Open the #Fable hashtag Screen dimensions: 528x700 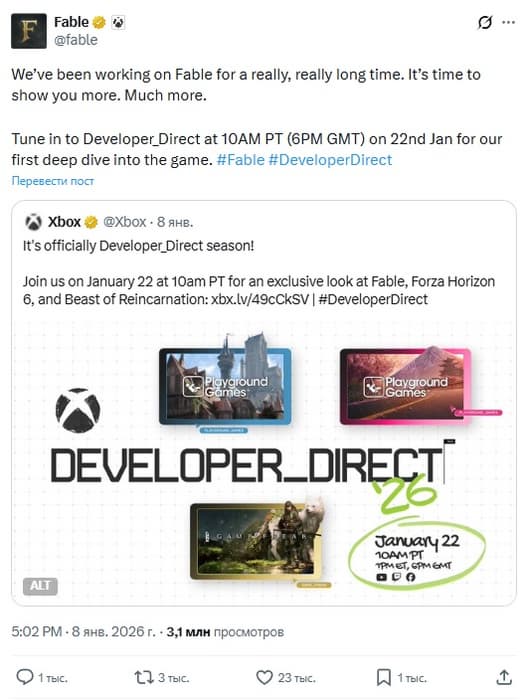(x=241, y=160)
